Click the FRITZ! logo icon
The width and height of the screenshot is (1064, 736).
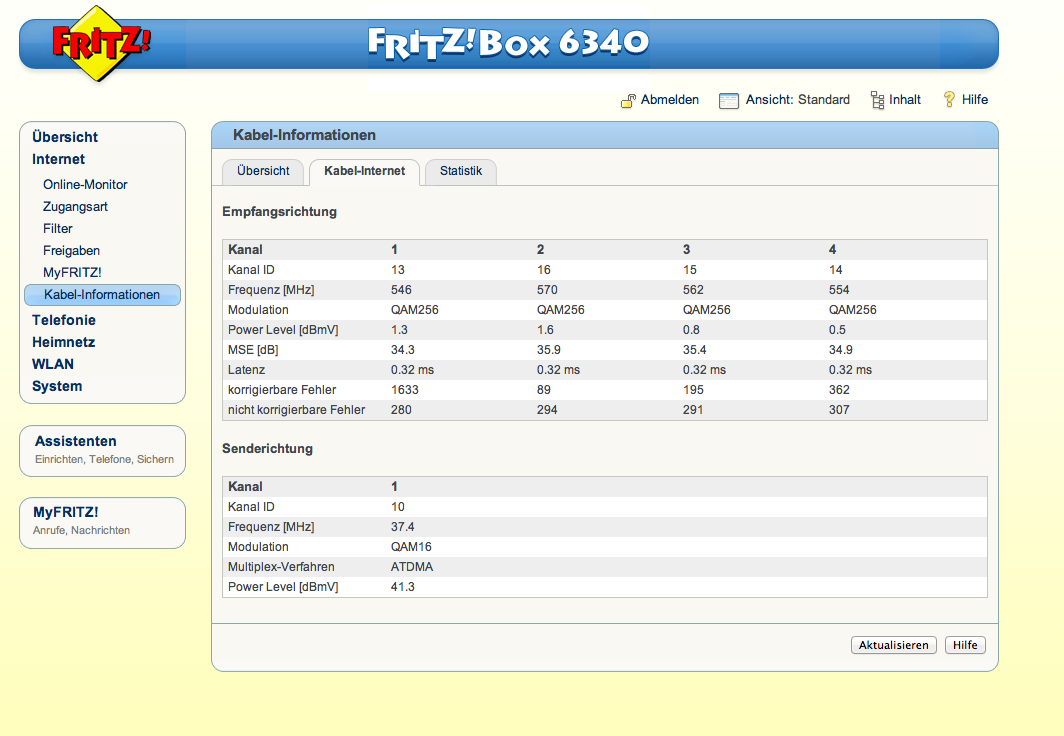click(100, 43)
